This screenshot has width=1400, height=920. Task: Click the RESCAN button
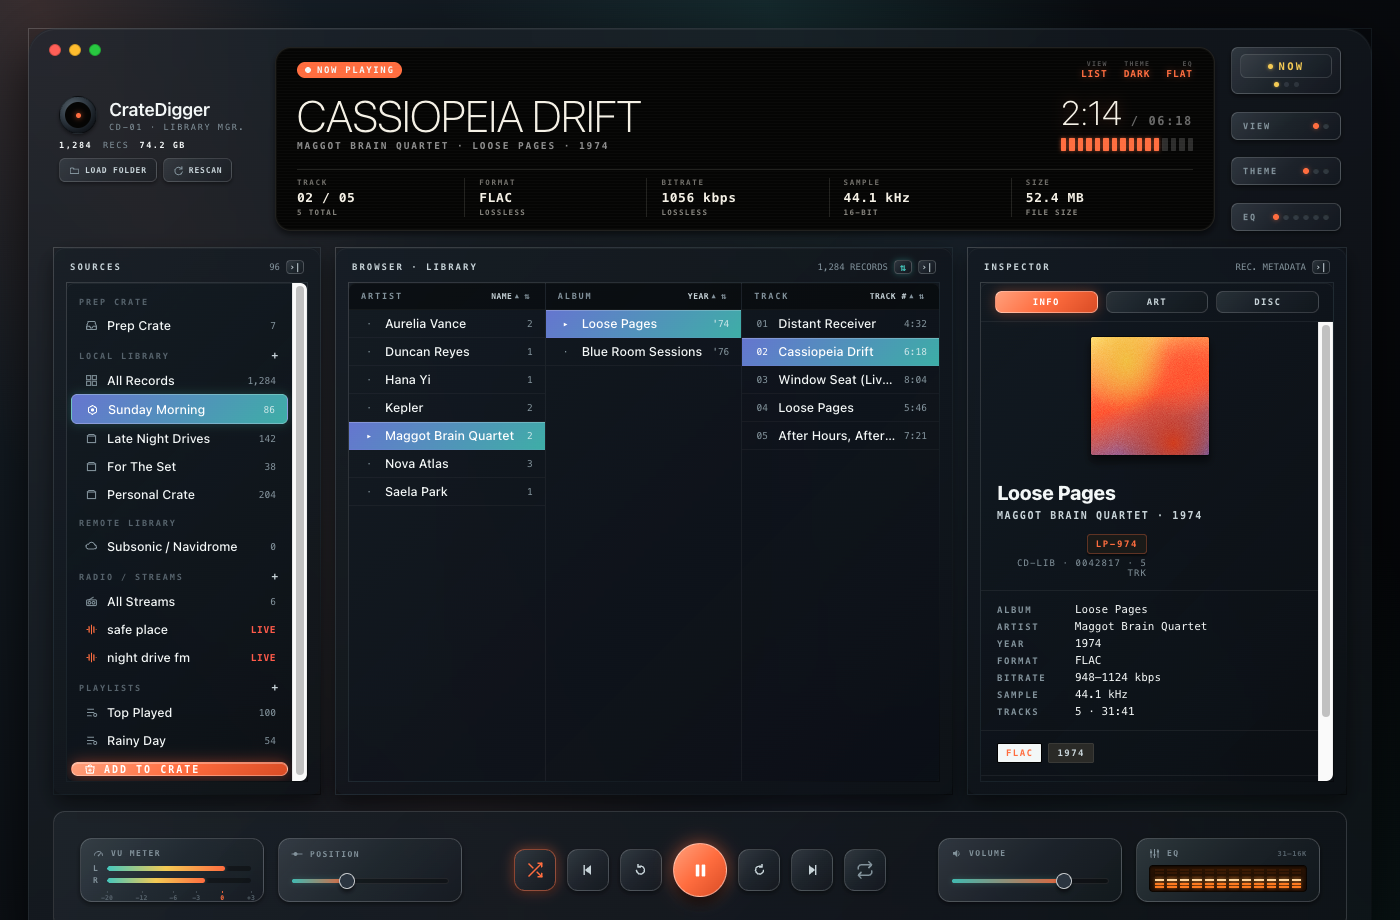198,170
